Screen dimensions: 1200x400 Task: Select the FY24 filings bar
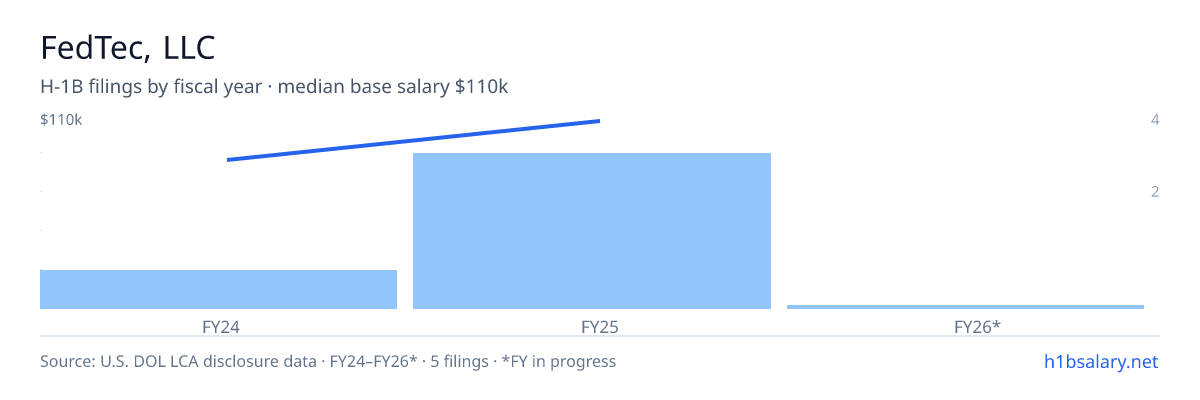coord(218,289)
